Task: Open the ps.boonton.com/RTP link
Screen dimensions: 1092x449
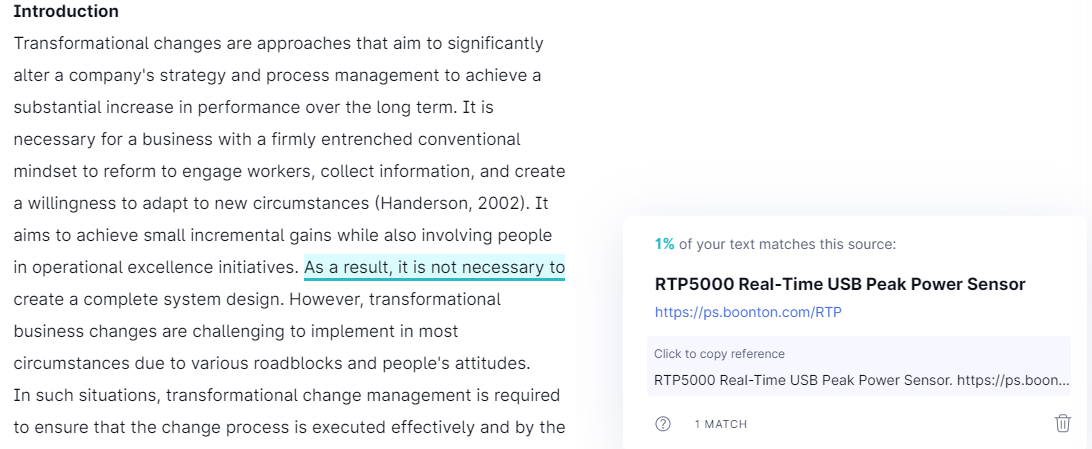Action: click(x=748, y=312)
